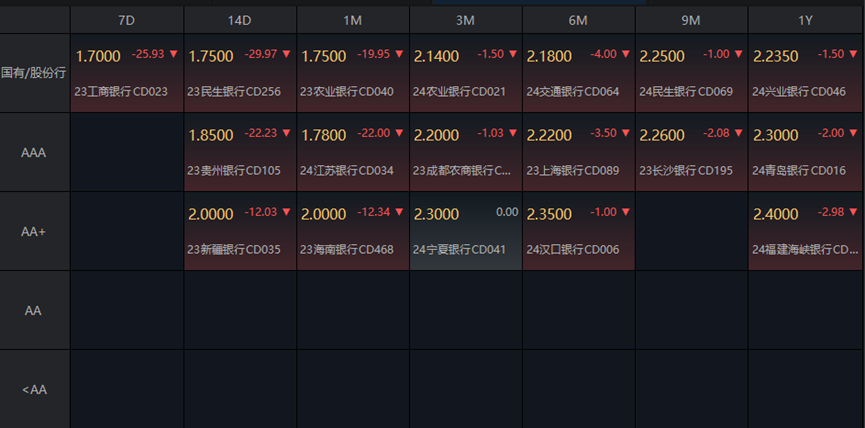Select the AAA rating row label

coord(35,152)
